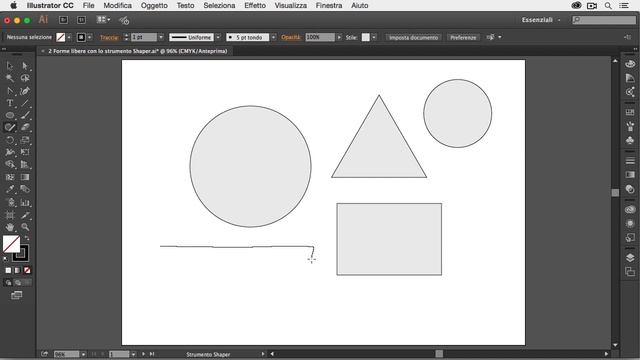The width and height of the screenshot is (640, 360).
Task: Open the Transparency panel icon
Action: [x=630, y=189]
